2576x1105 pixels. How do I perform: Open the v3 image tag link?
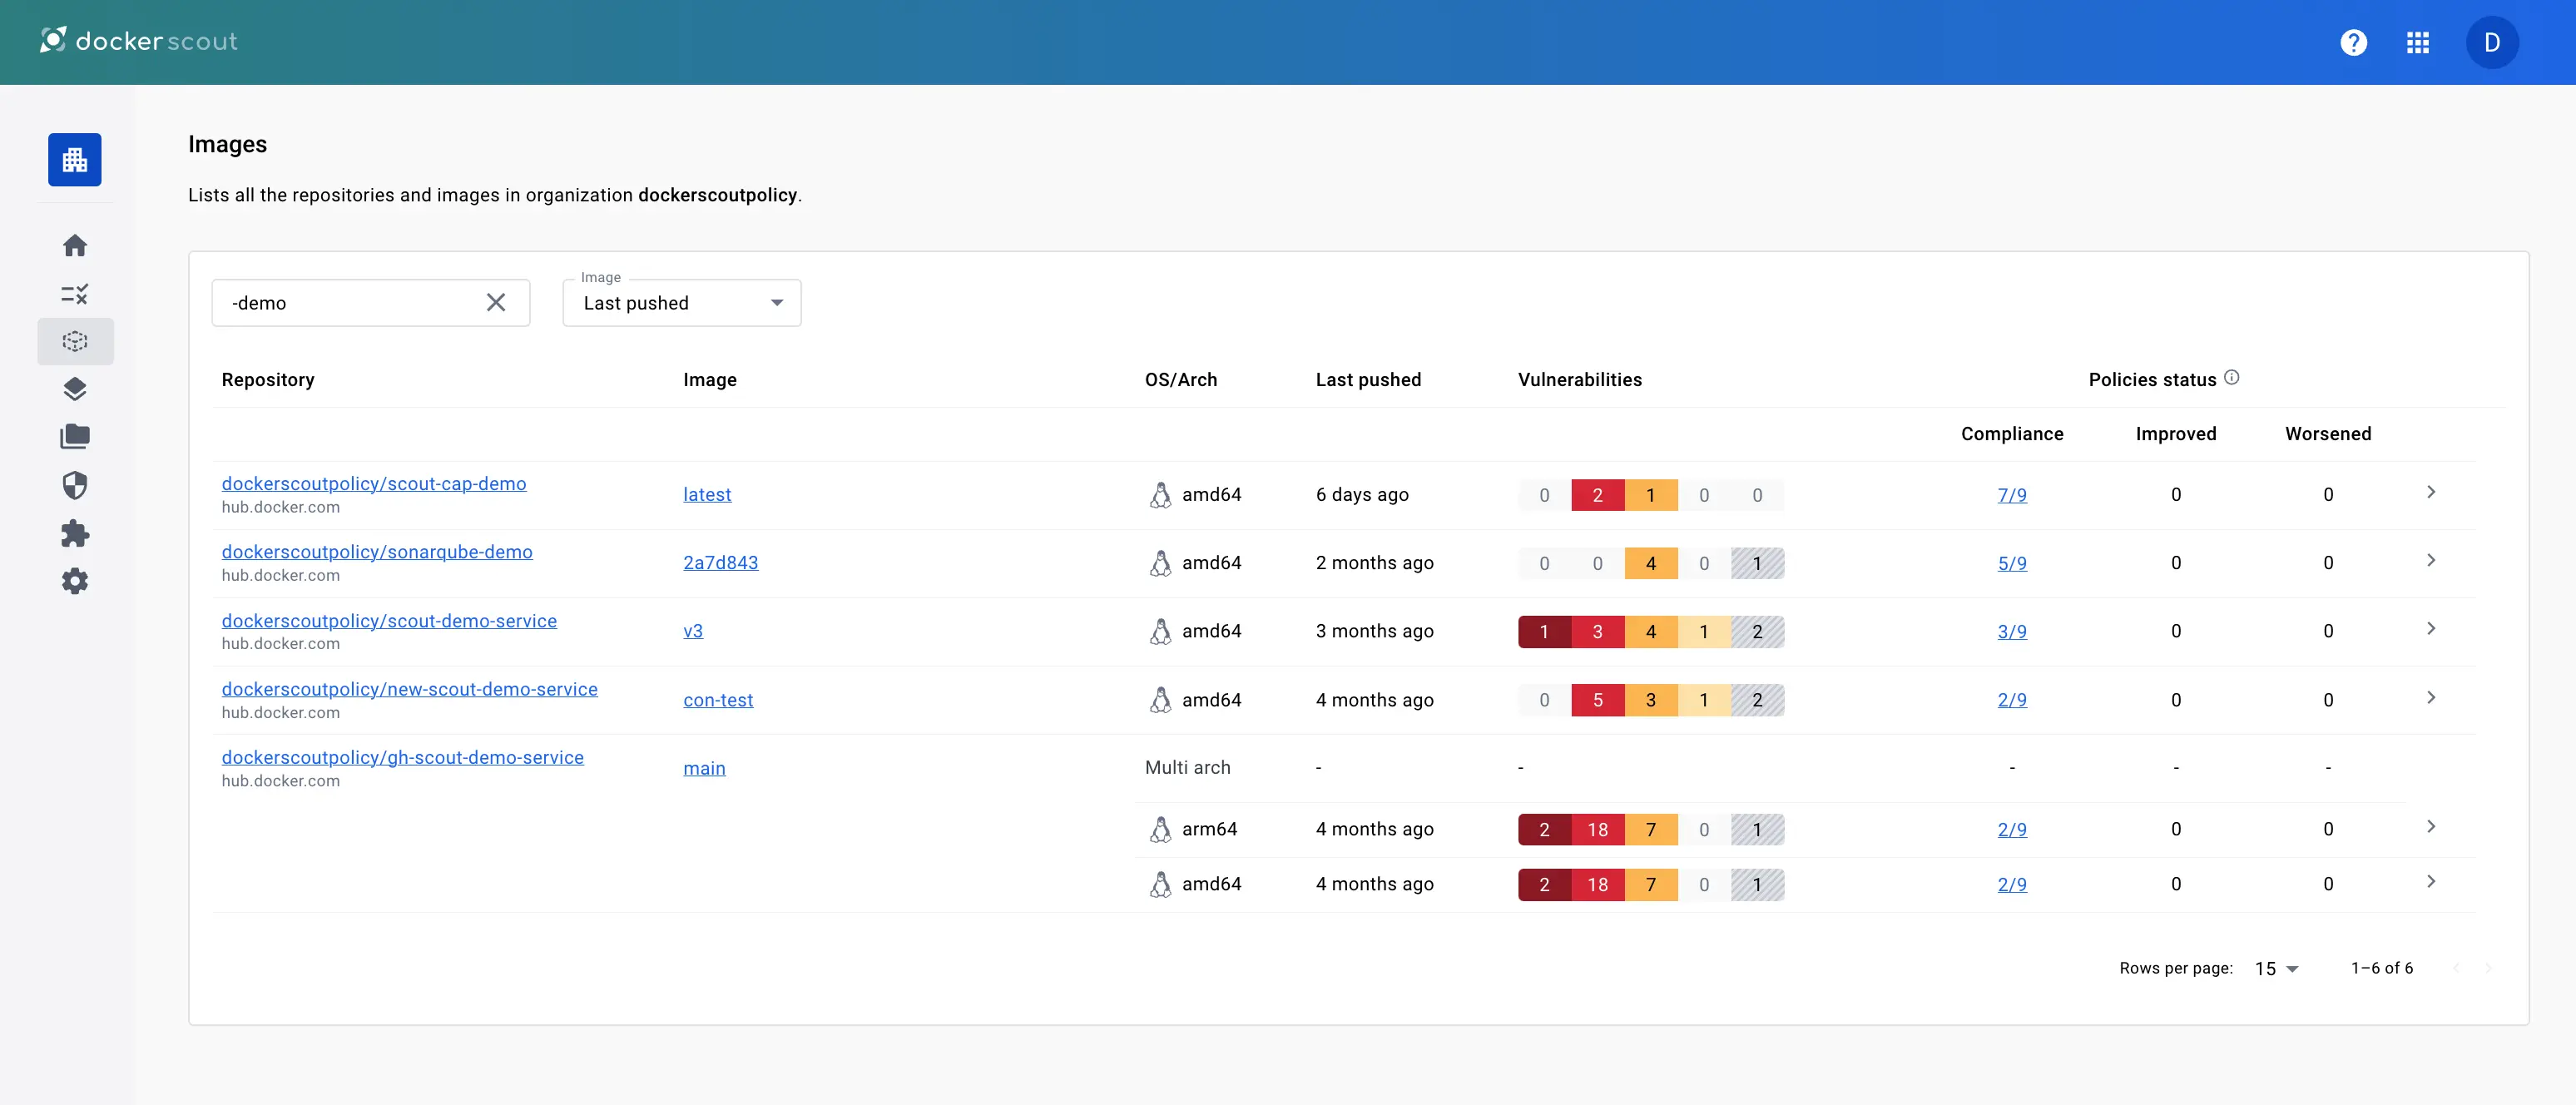click(693, 631)
